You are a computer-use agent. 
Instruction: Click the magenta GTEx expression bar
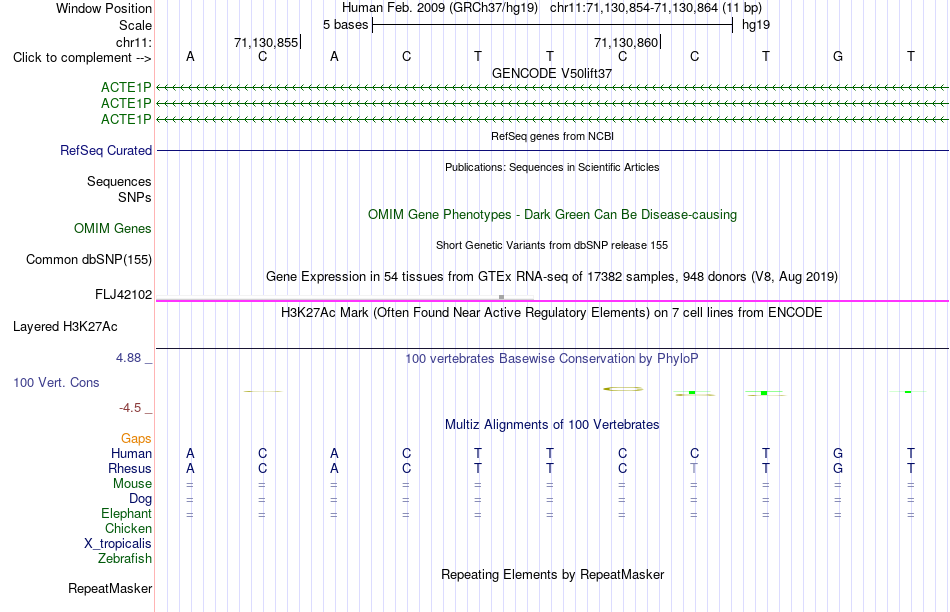(x=552, y=301)
